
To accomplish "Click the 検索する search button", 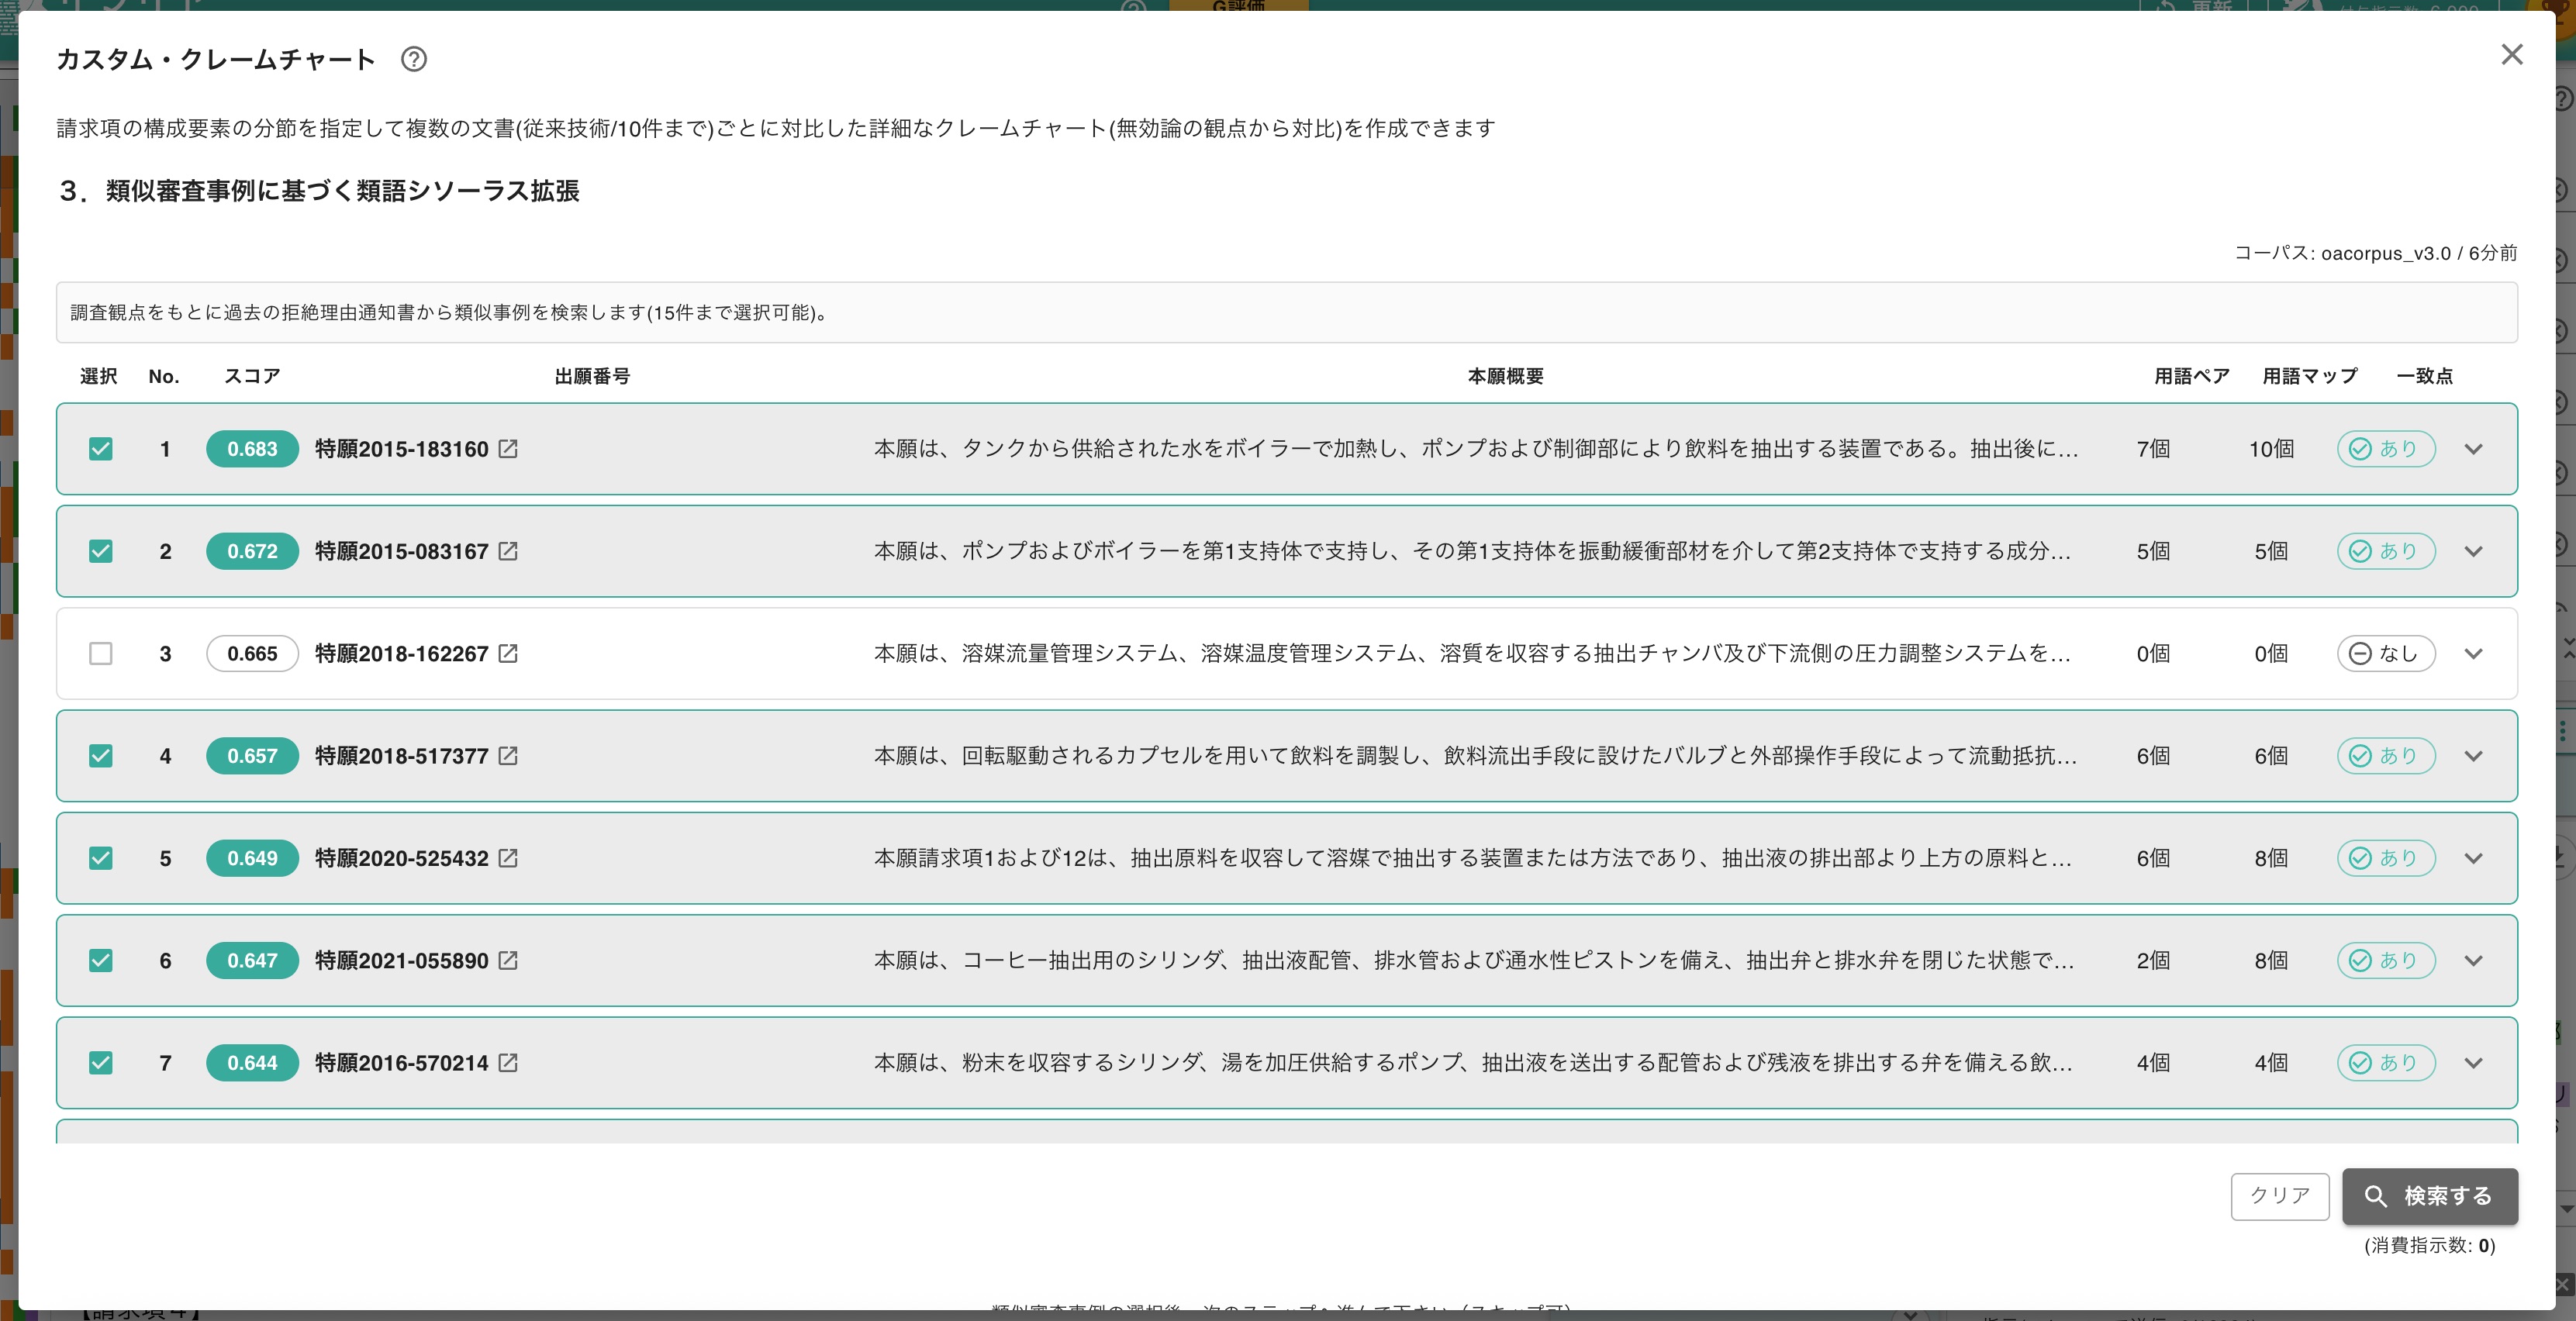I will [x=2429, y=1196].
